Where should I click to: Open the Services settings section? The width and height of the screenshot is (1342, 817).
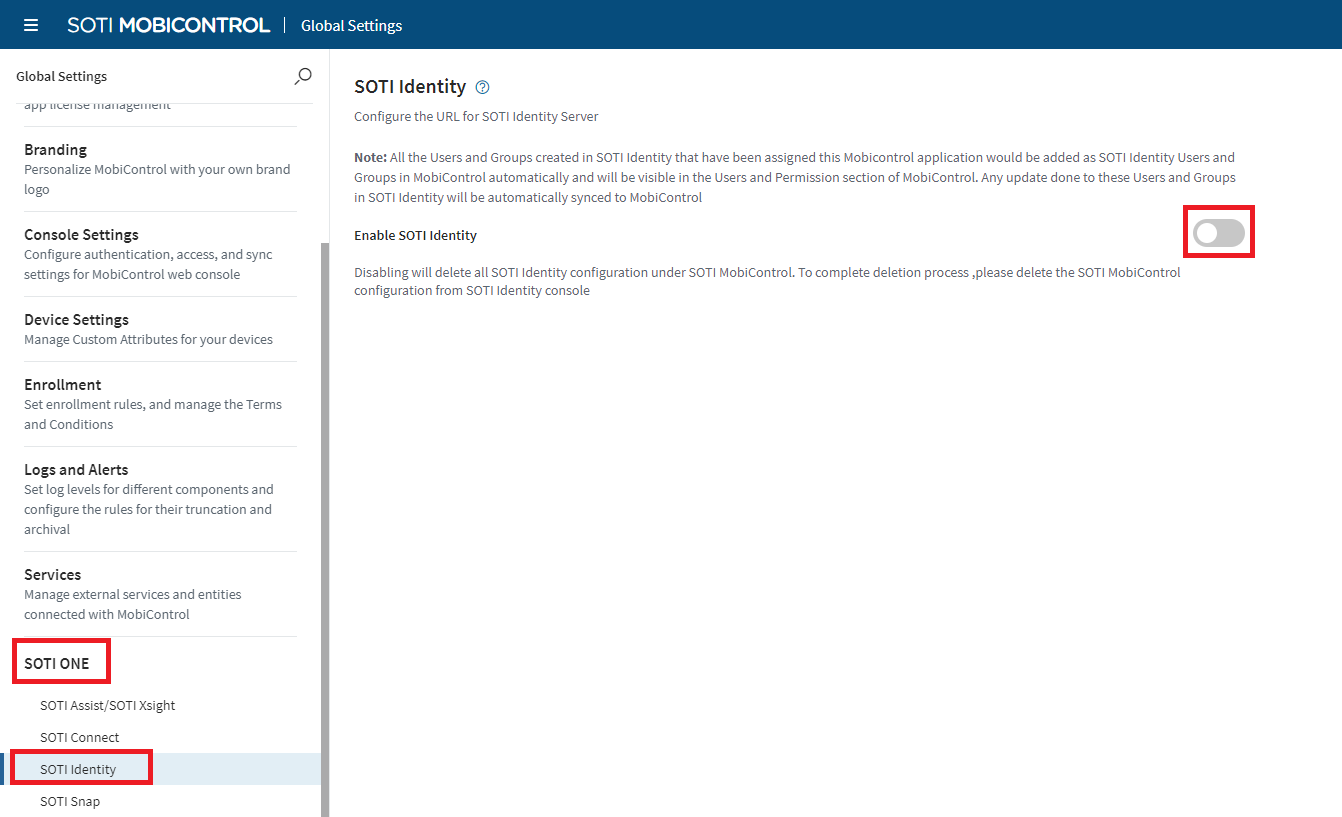tap(52, 574)
